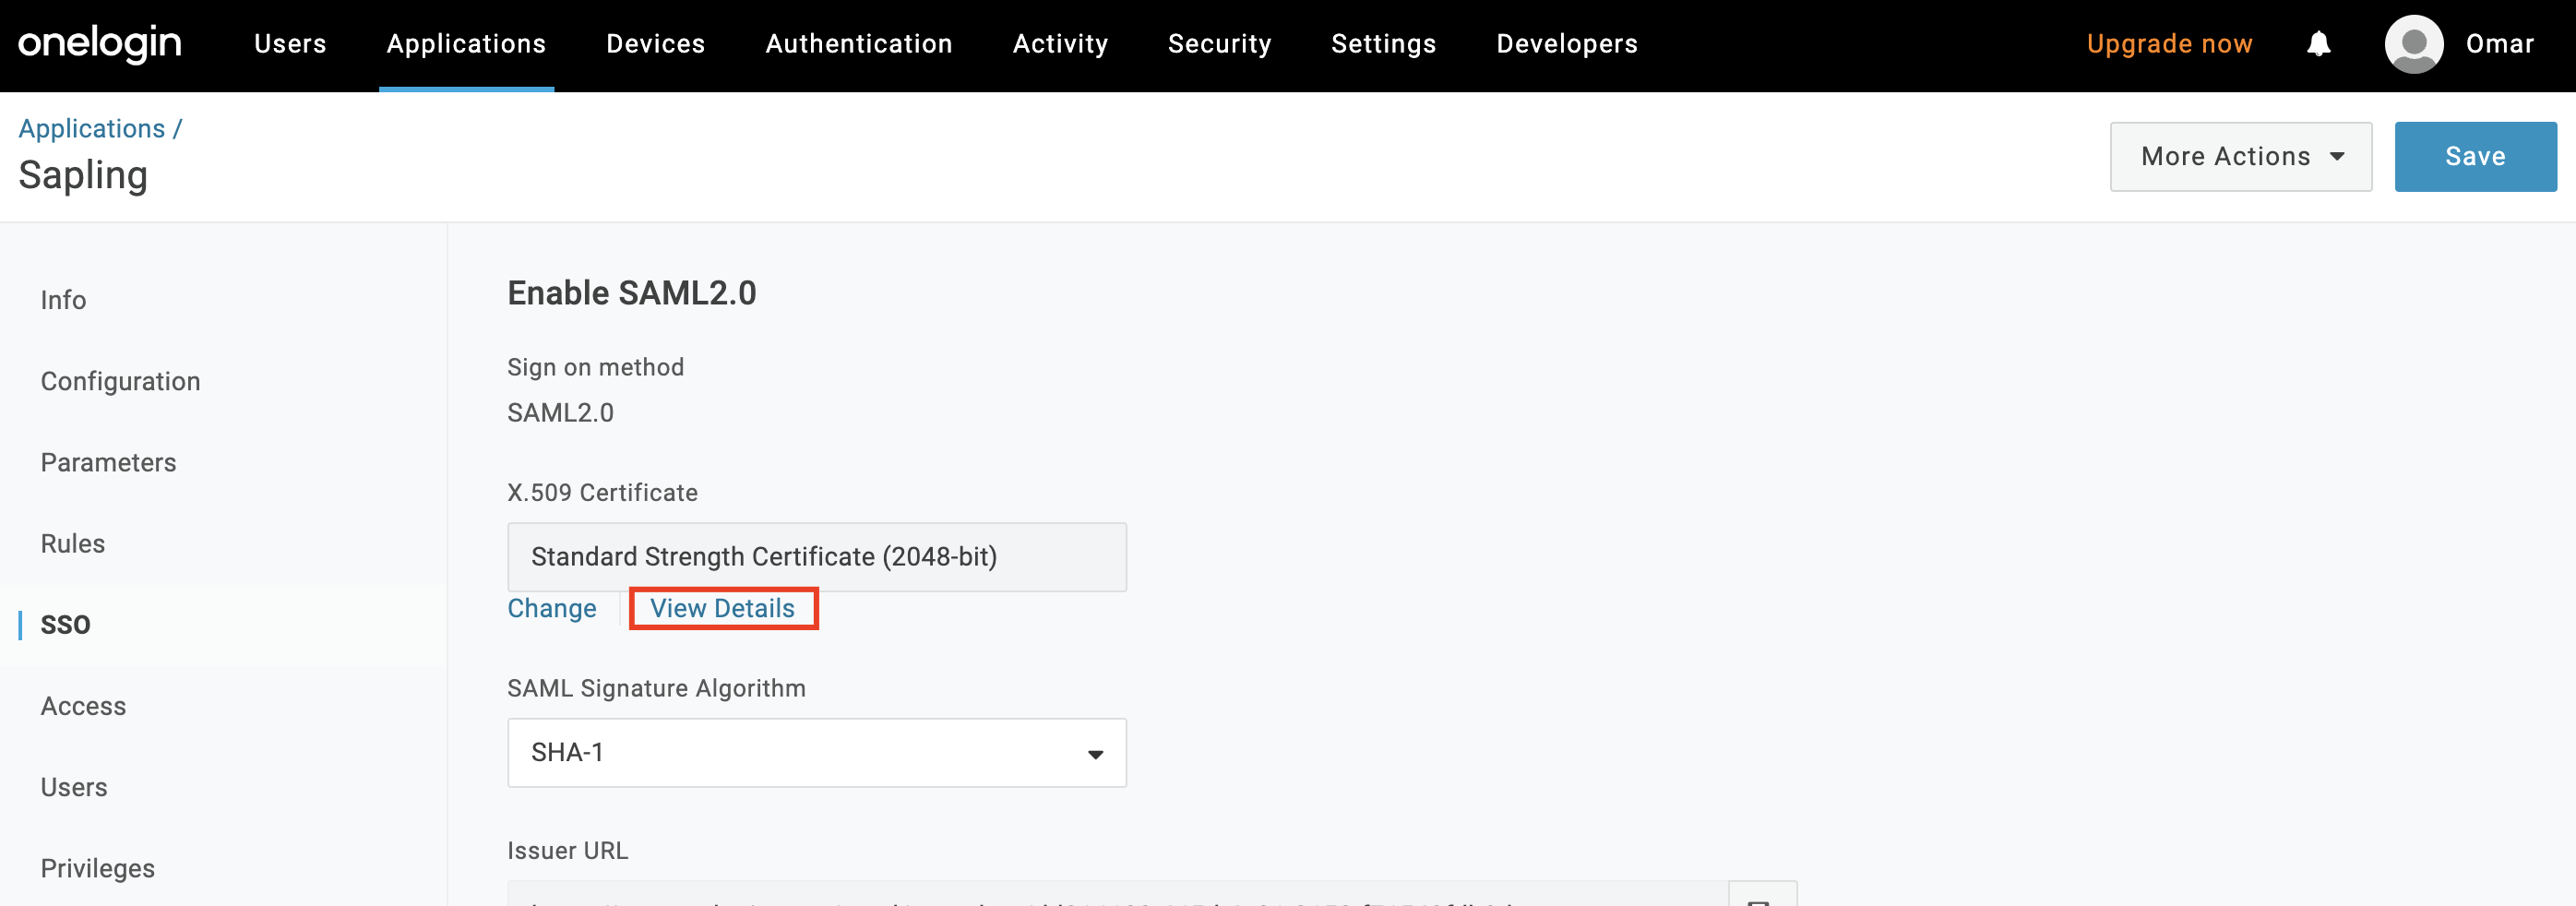Copy the Issuer URL with copy icon
This screenshot has height=906, width=2576.
pyautogui.click(x=1761, y=896)
